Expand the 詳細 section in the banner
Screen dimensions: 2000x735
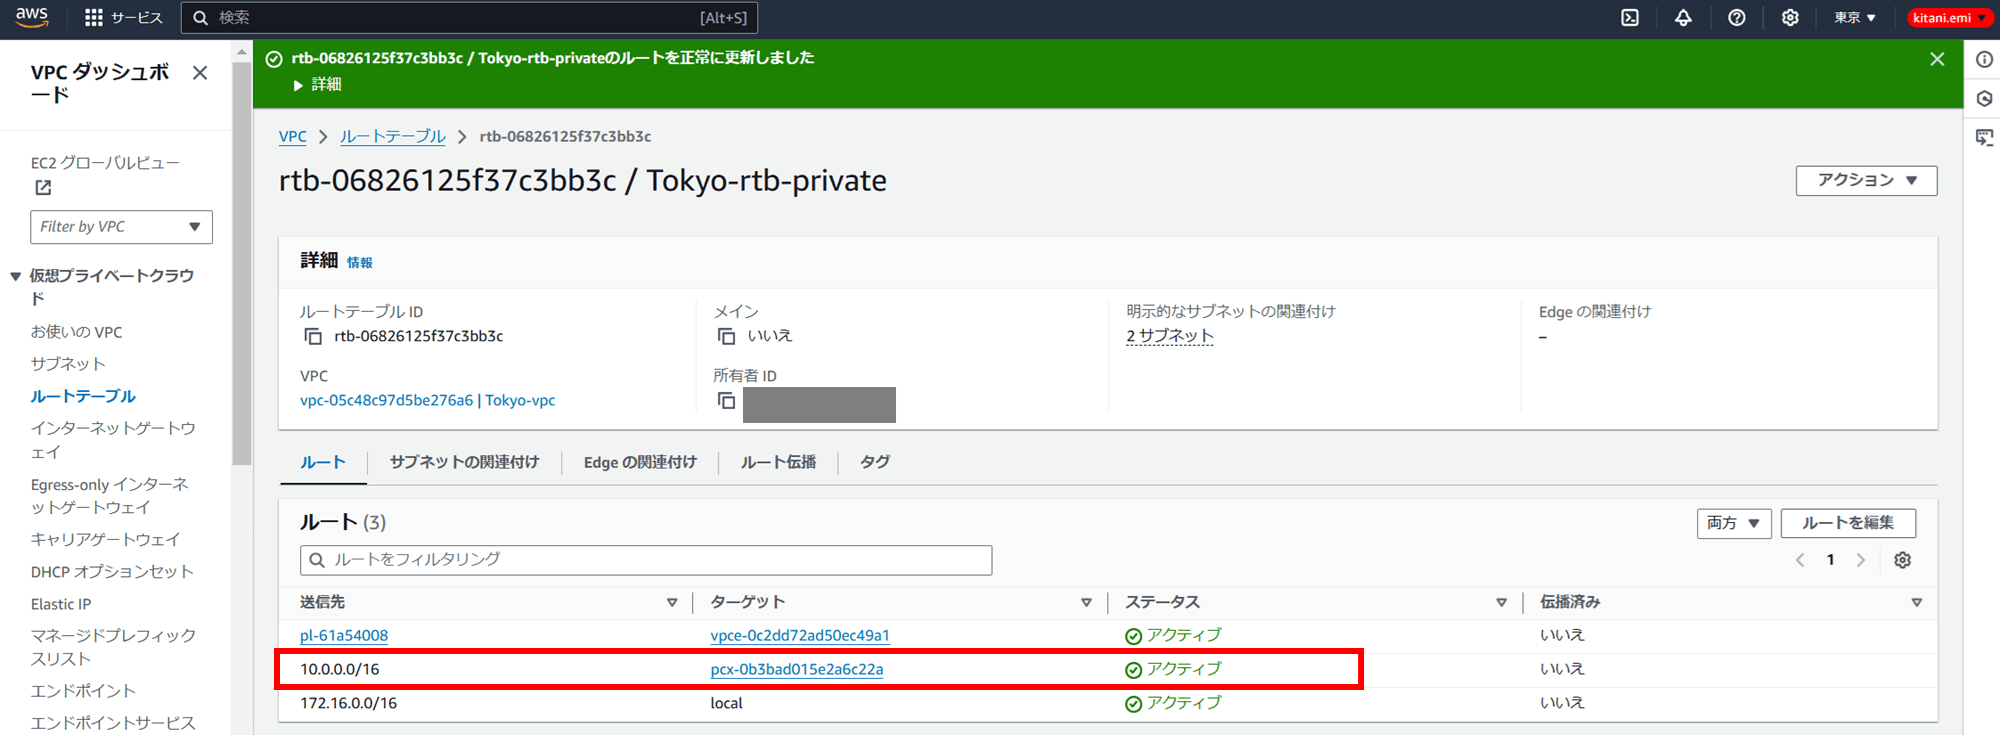[317, 85]
